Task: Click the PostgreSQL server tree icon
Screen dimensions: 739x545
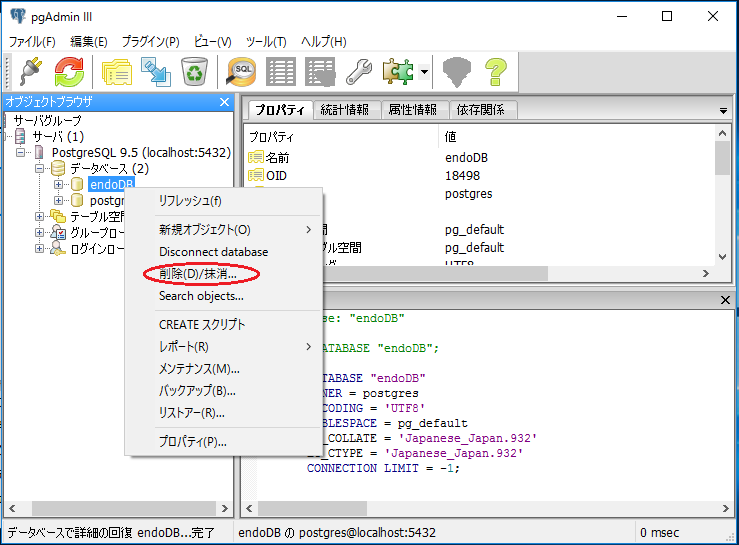Action: [40, 152]
